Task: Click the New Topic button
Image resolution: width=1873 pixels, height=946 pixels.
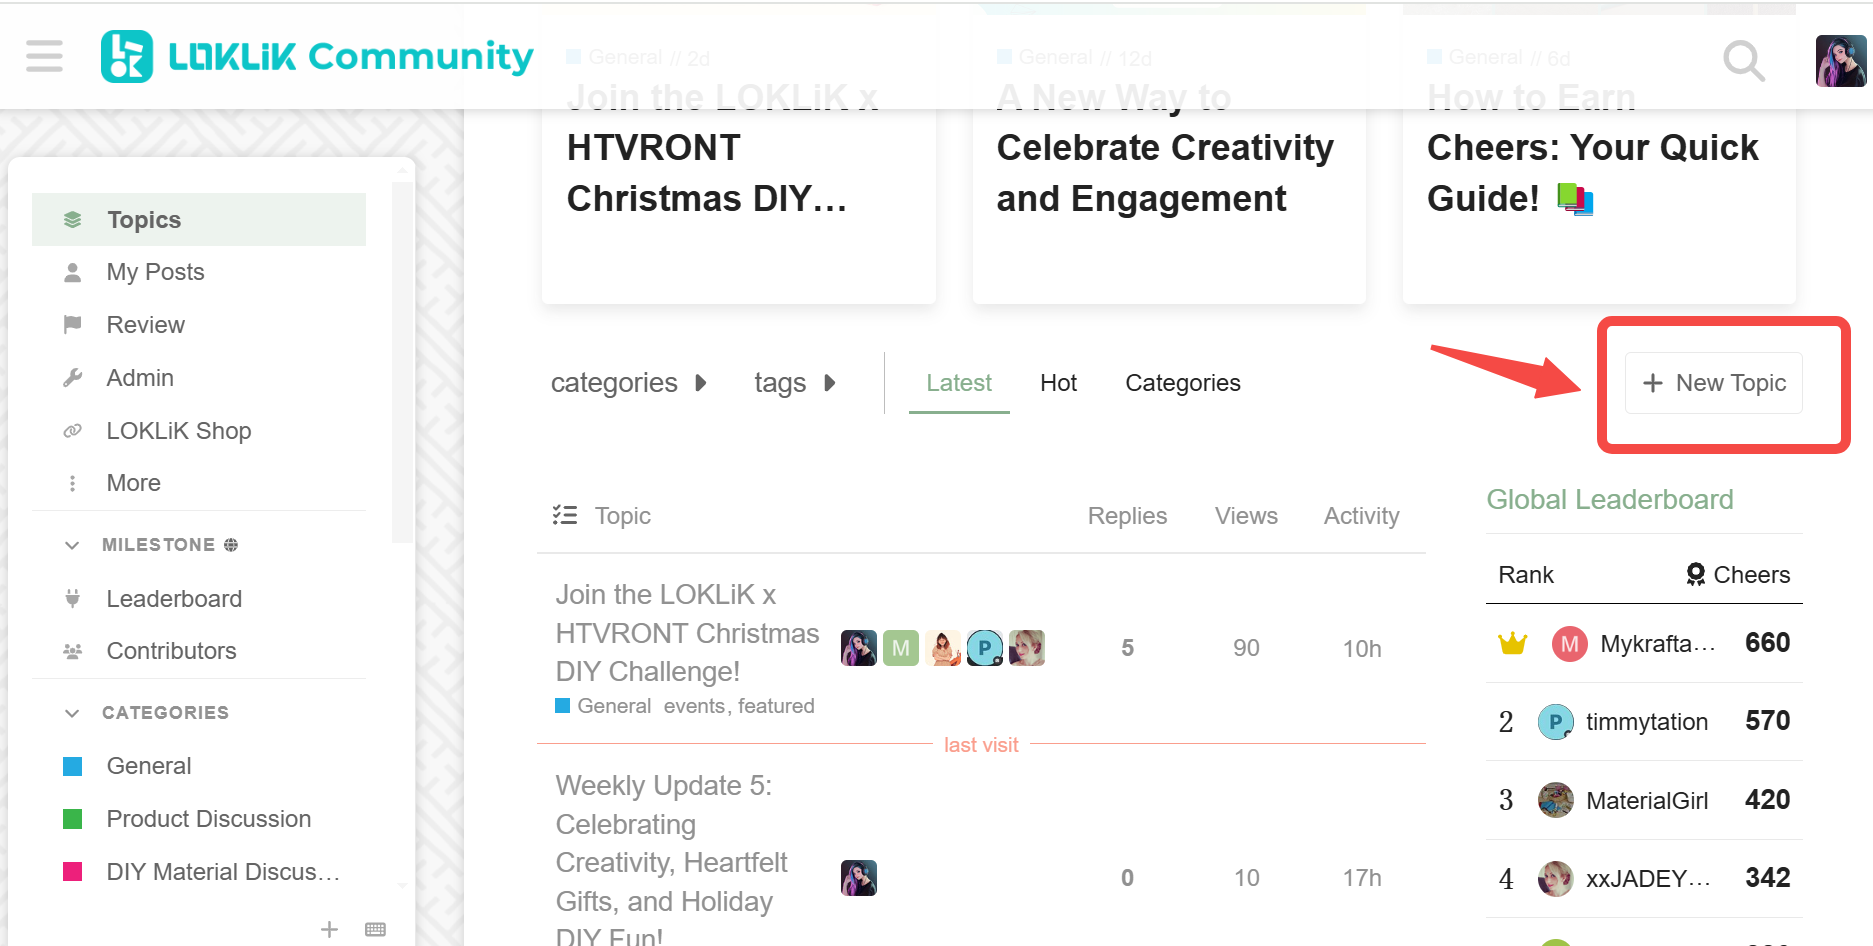Action: (1714, 383)
